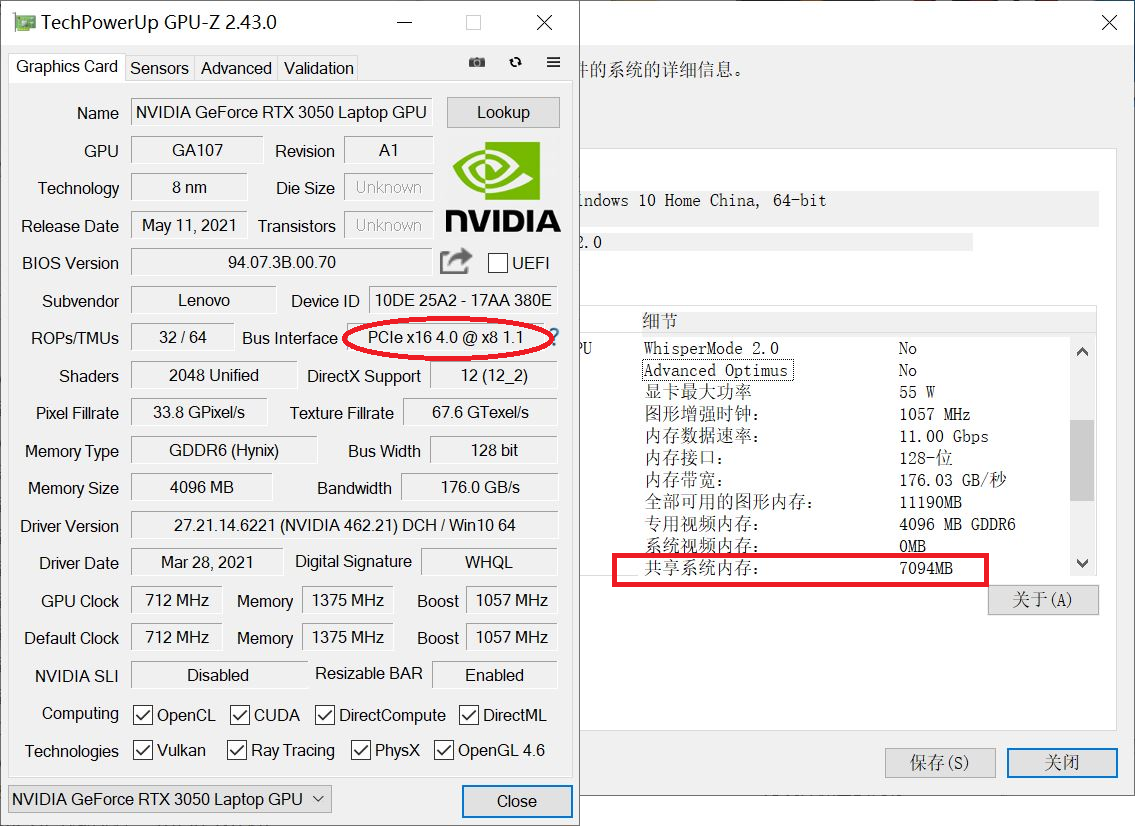Click the Resizable BAR Enabled field

click(x=495, y=675)
